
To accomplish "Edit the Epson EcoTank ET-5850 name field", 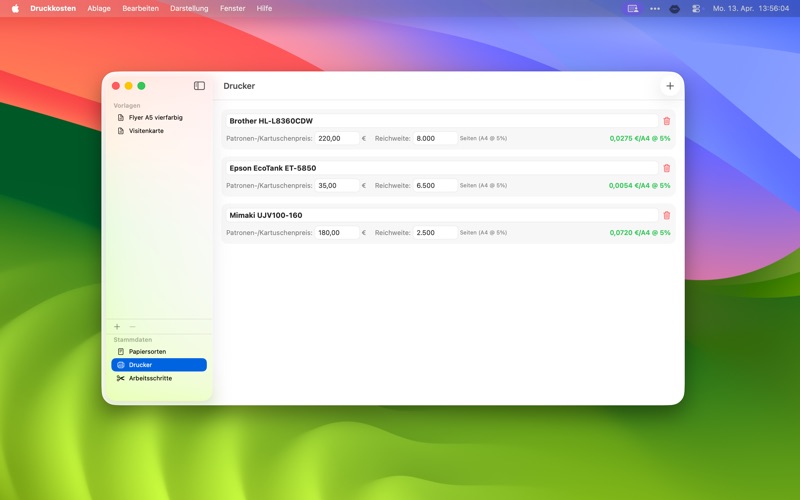I will tap(442, 168).
